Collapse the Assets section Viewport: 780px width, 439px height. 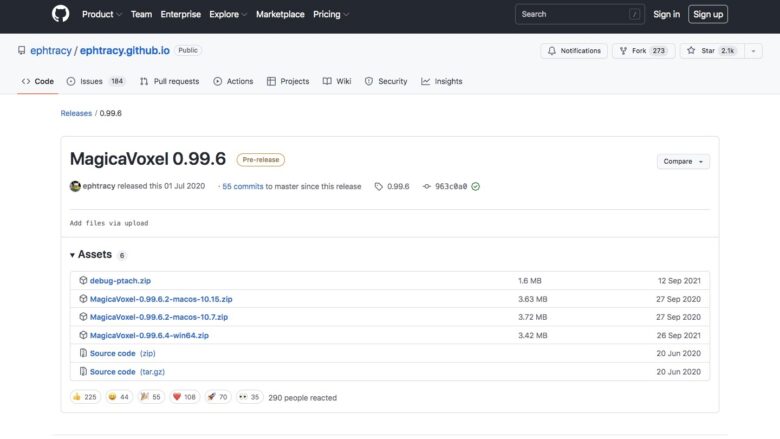click(91, 255)
